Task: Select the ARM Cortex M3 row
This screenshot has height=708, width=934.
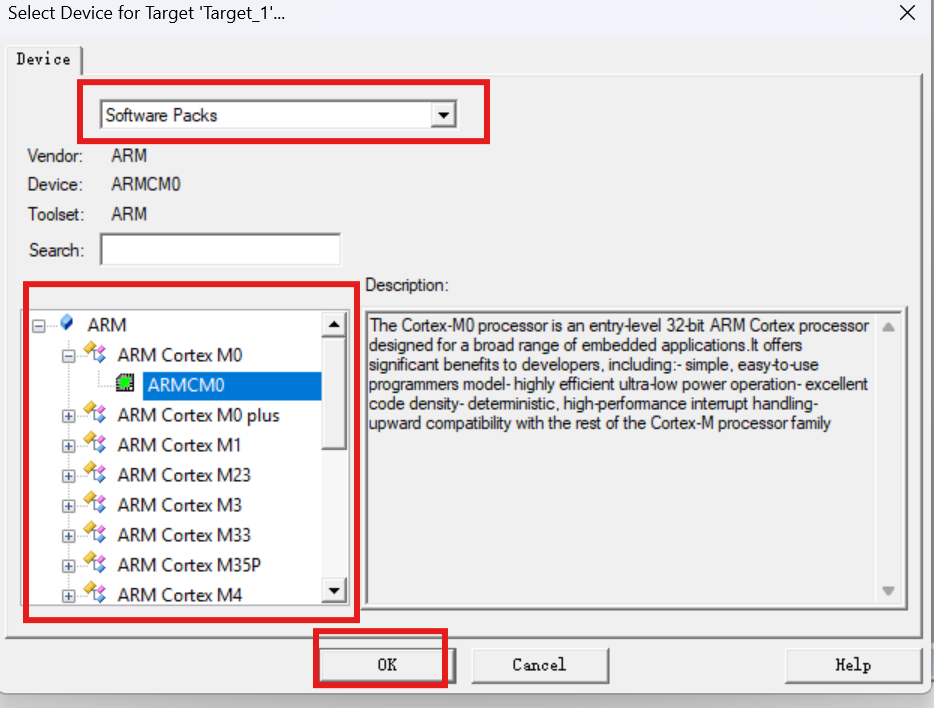Action: tap(179, 505)
